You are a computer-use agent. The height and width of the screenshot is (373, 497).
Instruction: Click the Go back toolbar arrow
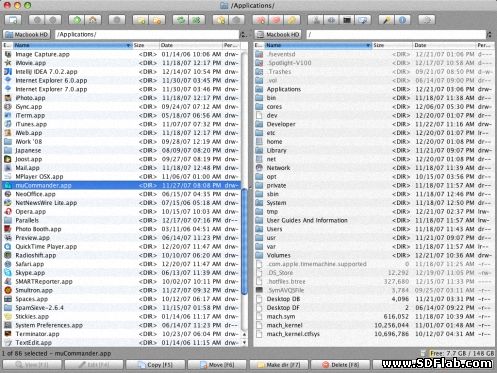tap(37, 20)
